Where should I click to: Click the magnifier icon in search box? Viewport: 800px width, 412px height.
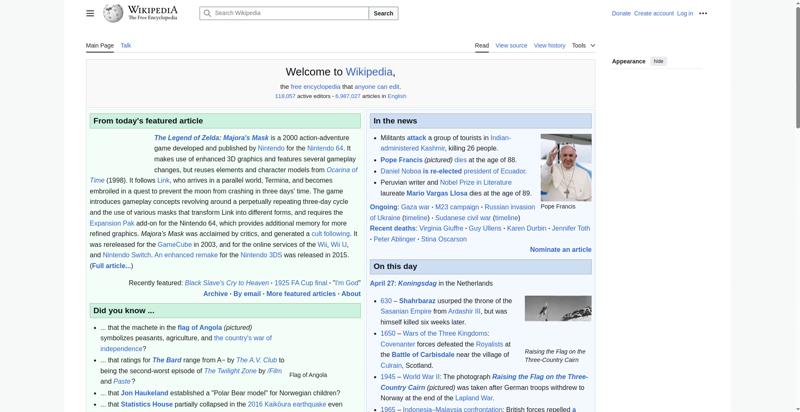(x=207, y=13)
